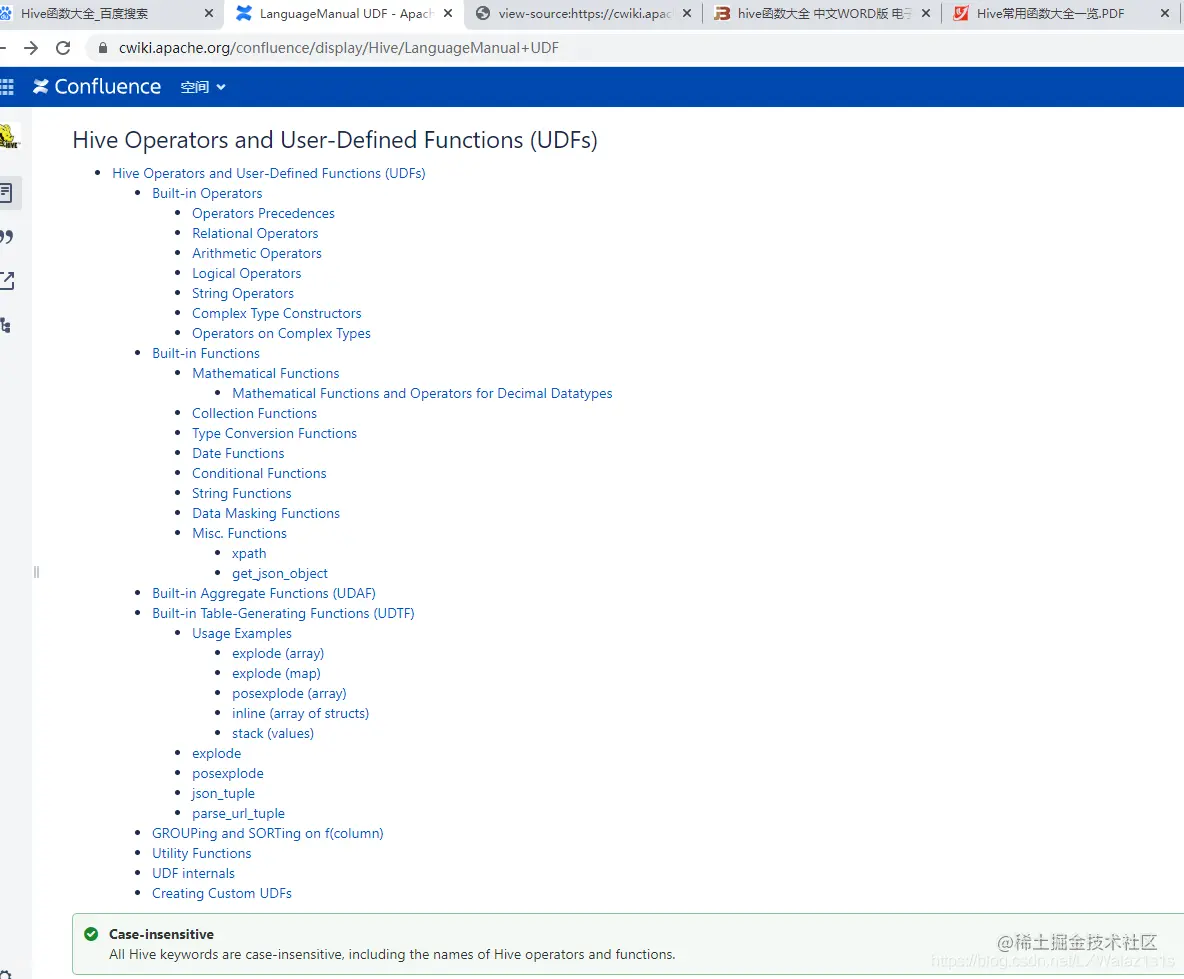
Task: Go to Relational Operators section
Action: click(x=254, y=233)
